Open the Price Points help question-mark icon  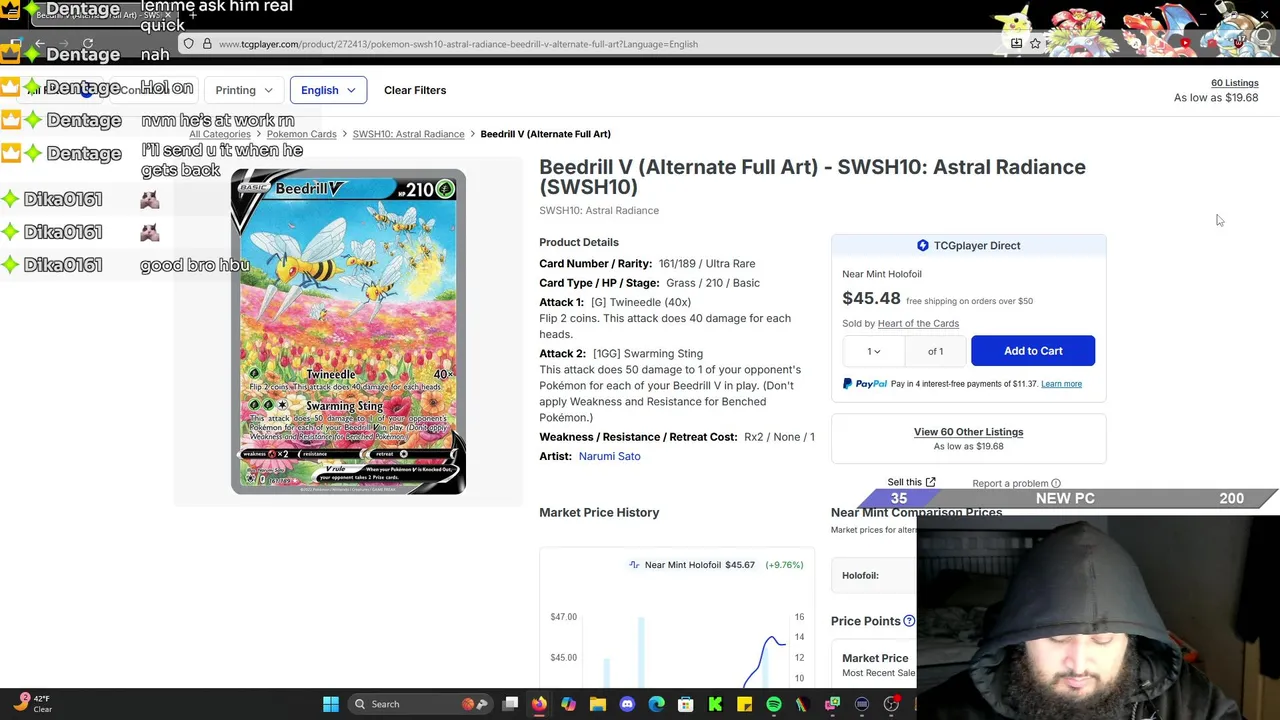[x=909, y=621]
